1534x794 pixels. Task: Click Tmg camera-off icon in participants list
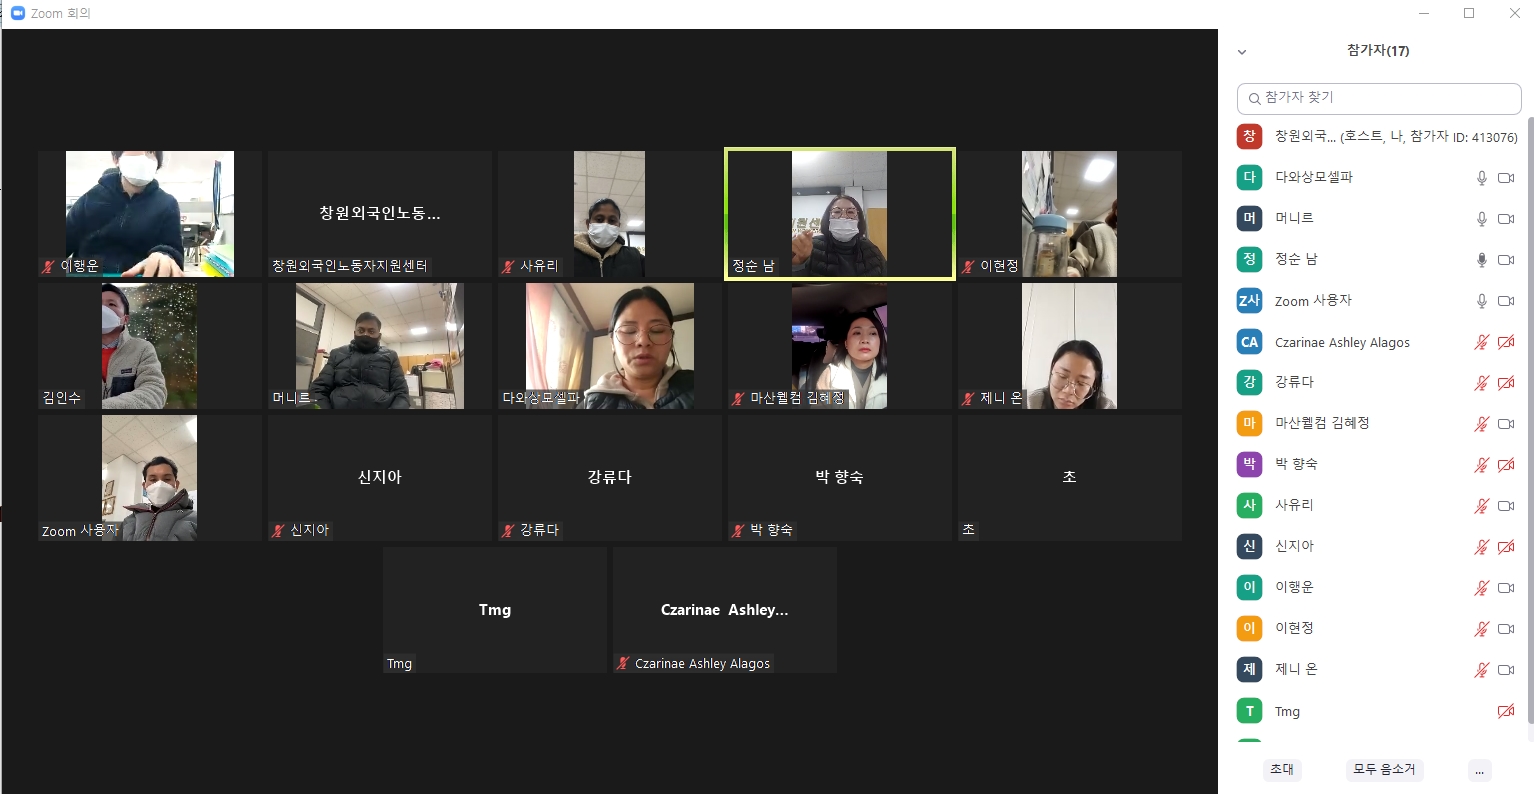tap(1506, 712)
